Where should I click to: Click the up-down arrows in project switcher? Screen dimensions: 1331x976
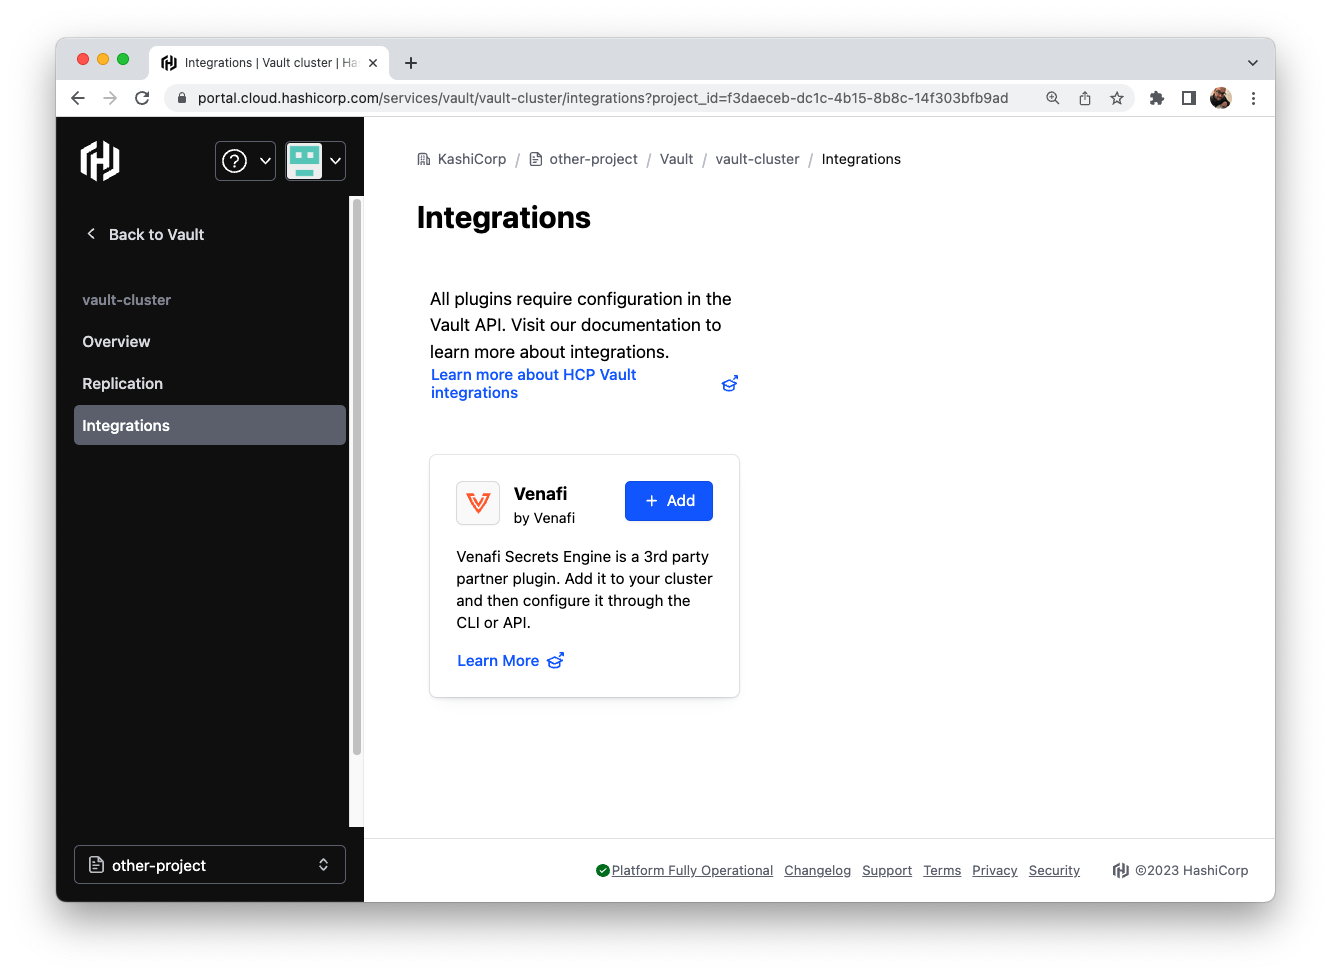(324, 865)
